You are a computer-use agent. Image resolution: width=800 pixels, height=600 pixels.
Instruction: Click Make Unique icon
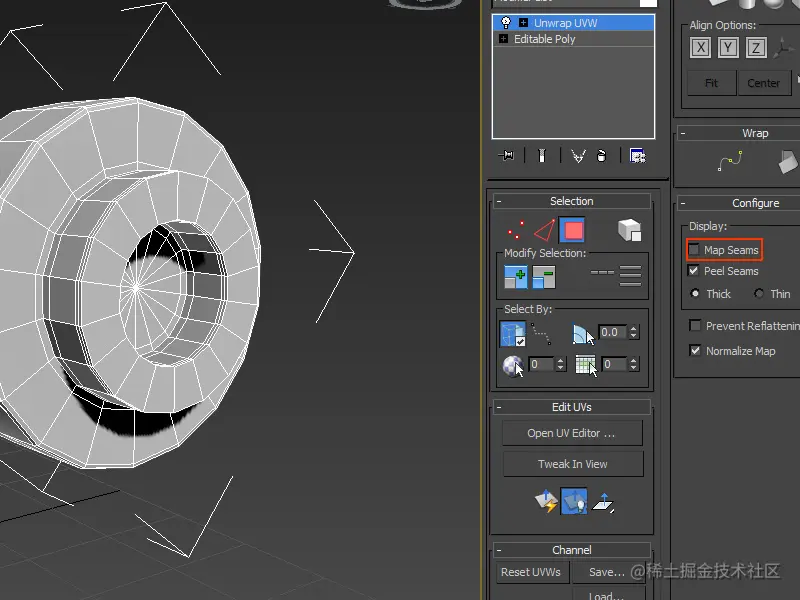[x=578, y=156]
